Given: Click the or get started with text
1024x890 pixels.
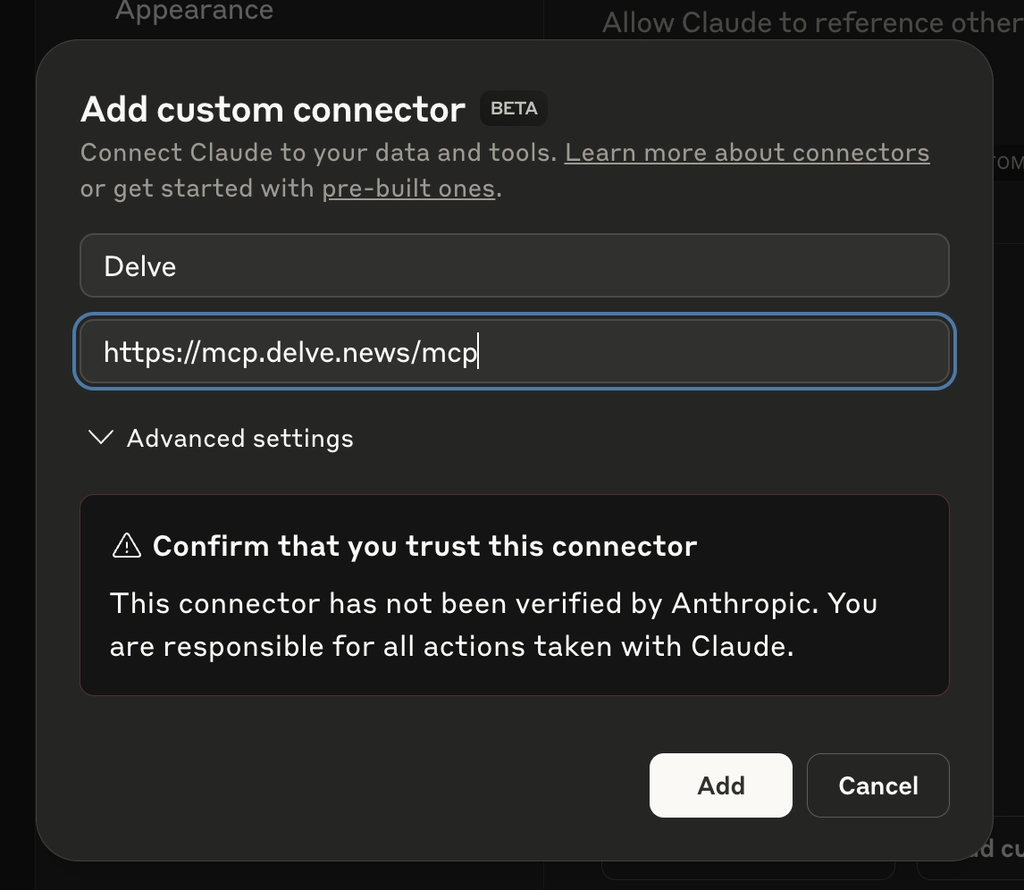Looking at the screenshot, I should coord(198,188).
